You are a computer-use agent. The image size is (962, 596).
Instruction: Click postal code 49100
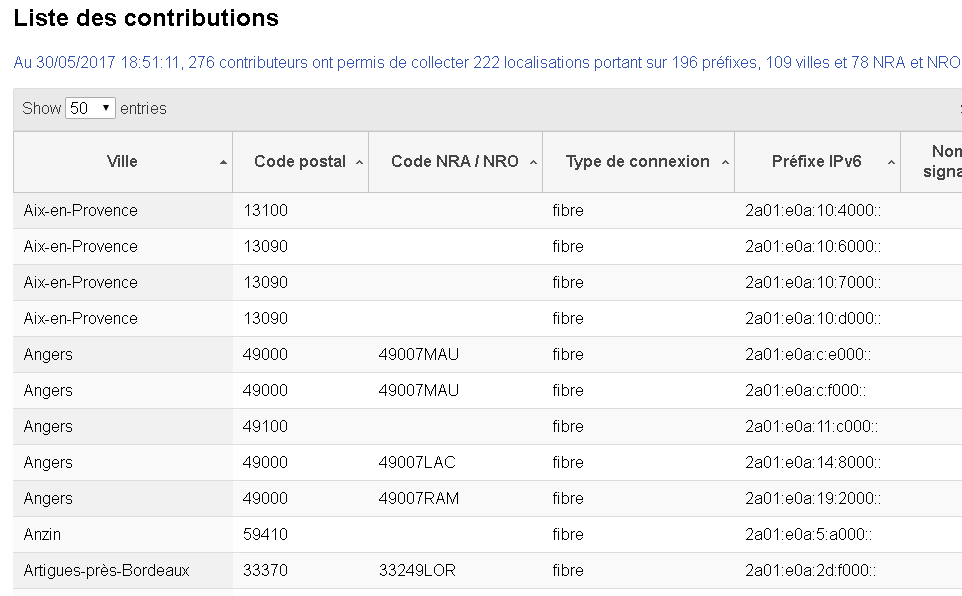pyautogui.click(x=265, y=426)
